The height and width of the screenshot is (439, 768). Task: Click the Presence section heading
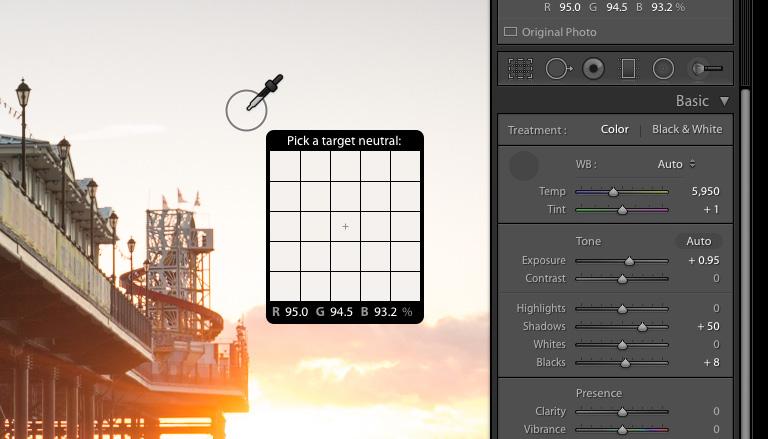[599, 393]
